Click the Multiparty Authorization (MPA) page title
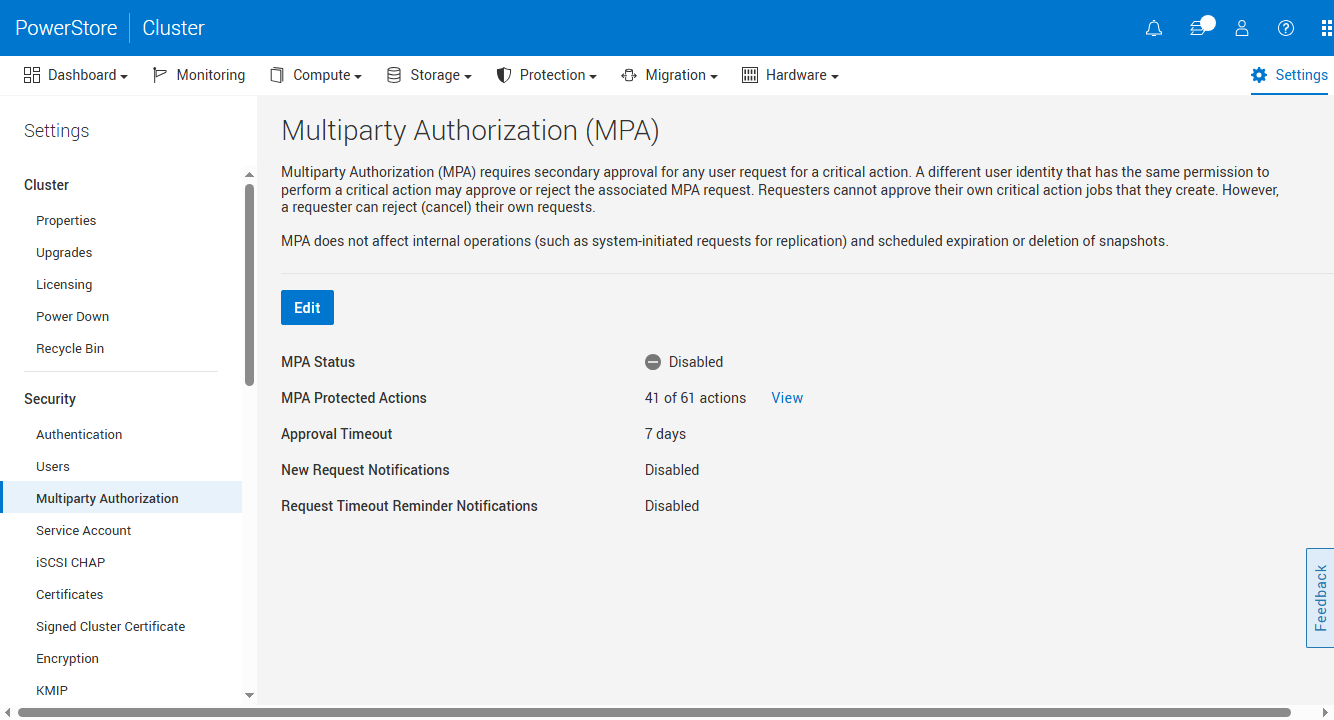 pyautogui.click(x=470, y=131)
